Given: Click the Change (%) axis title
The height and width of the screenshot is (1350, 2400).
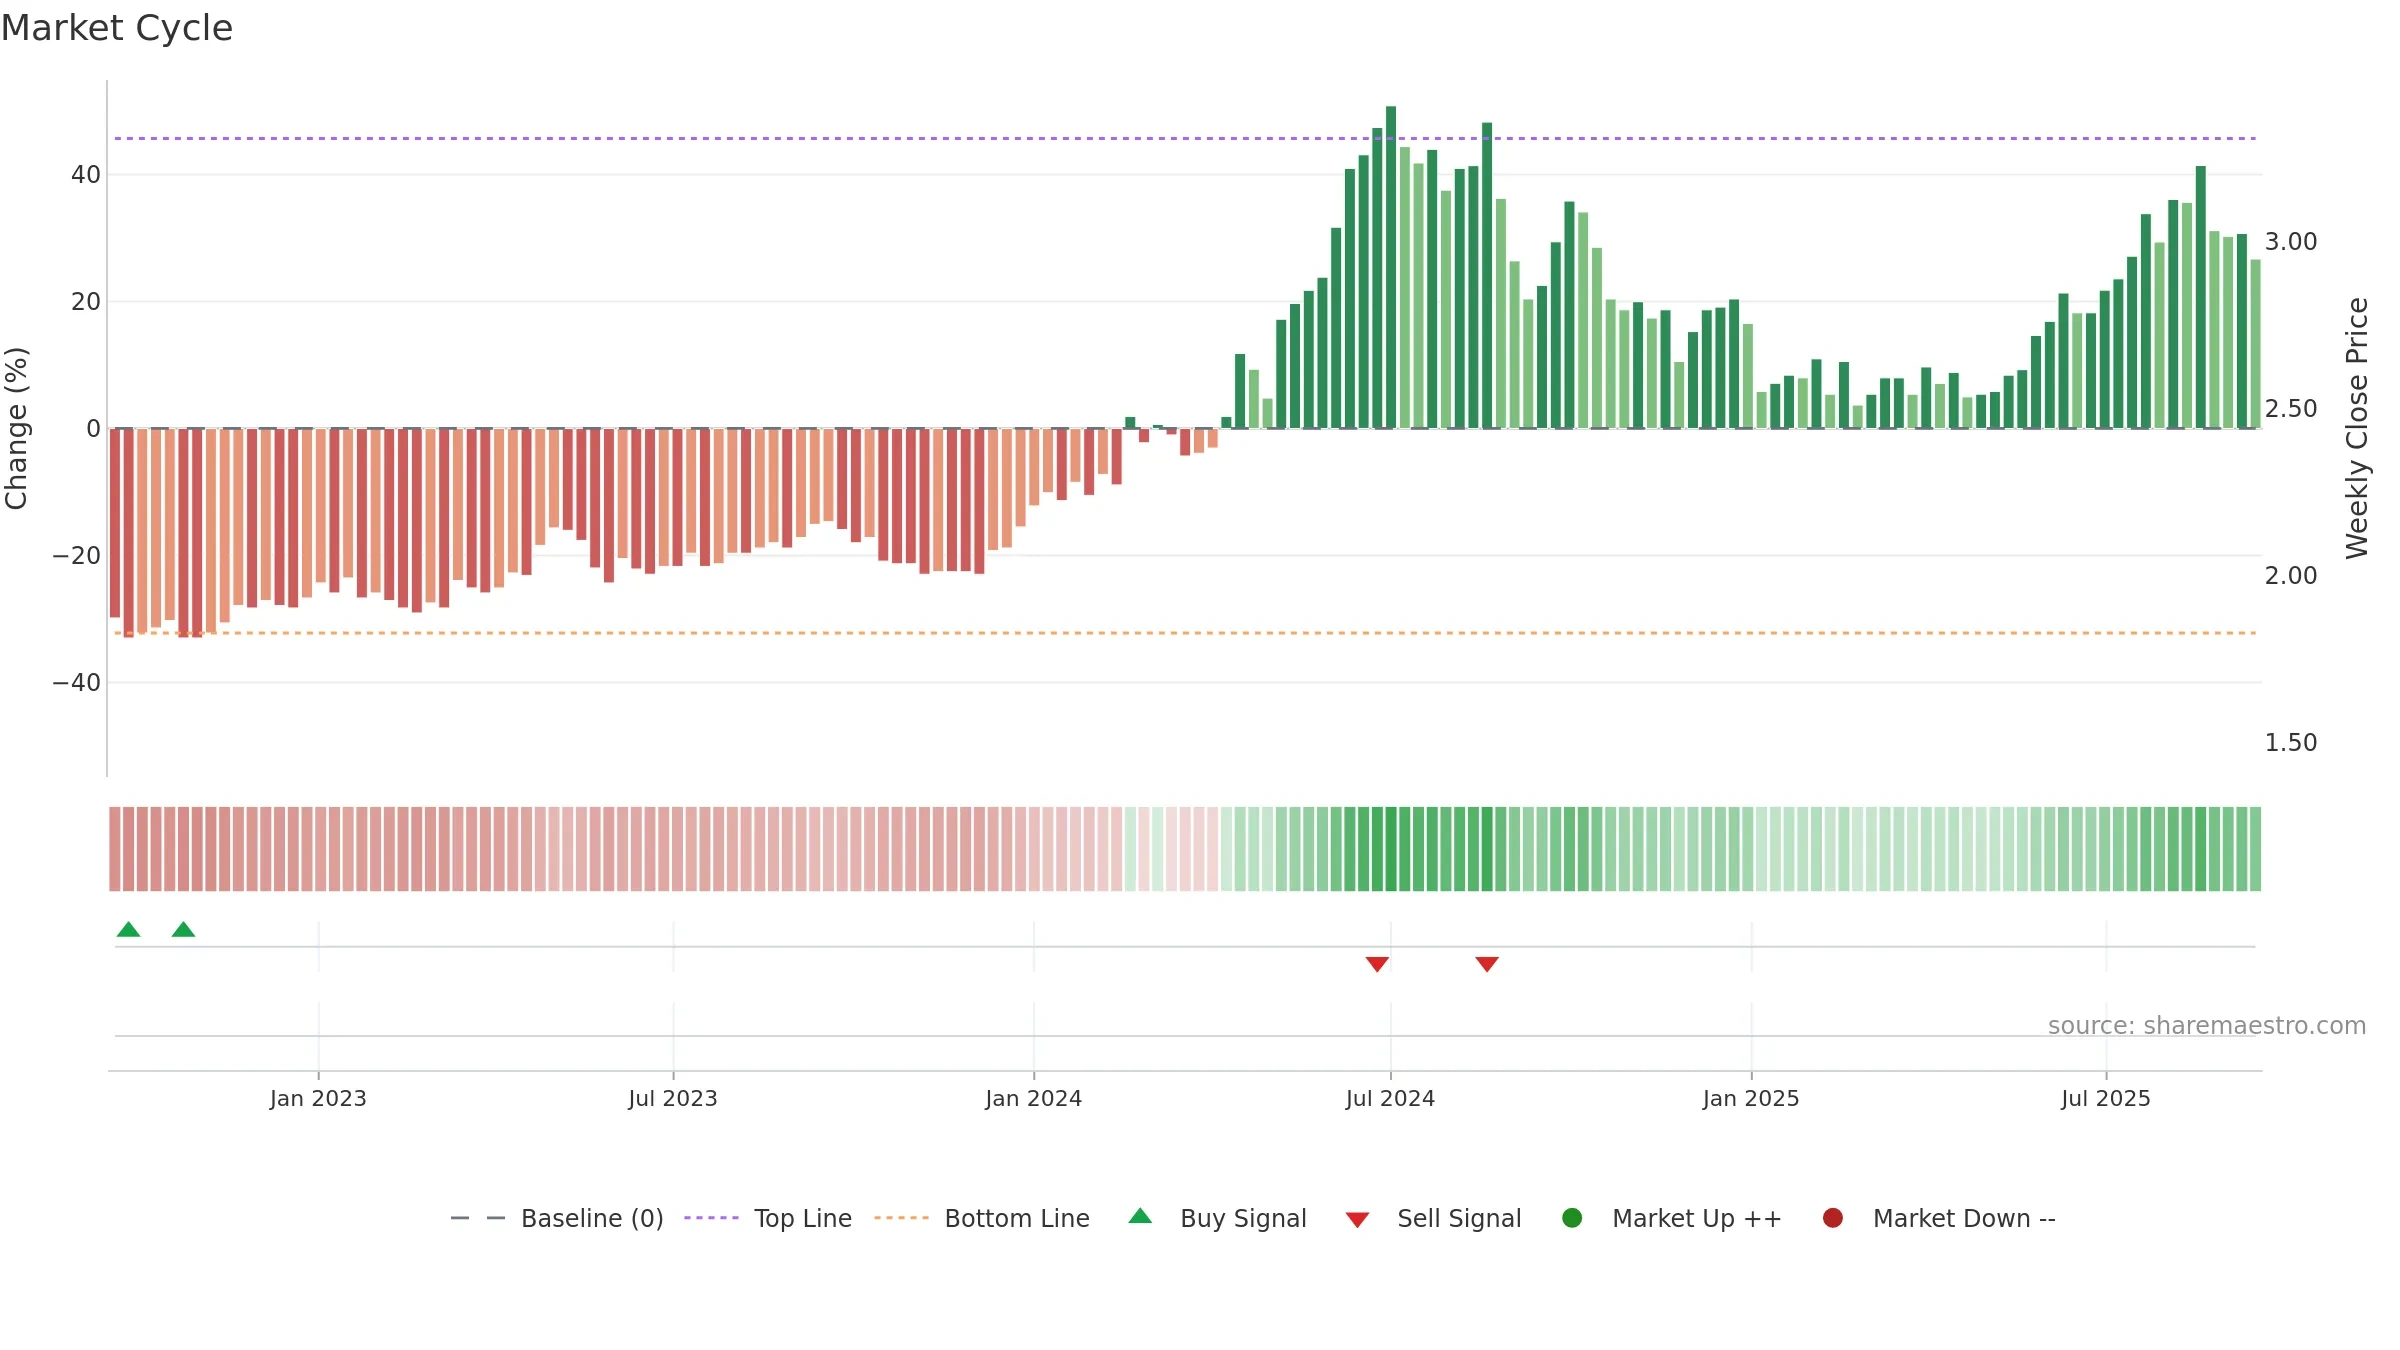Looking at the screenshot, I should (x=16, y=428).
